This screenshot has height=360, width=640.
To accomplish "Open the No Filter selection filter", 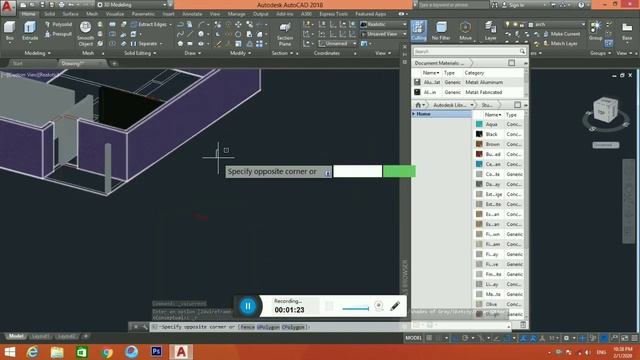I will coord(441,31).
